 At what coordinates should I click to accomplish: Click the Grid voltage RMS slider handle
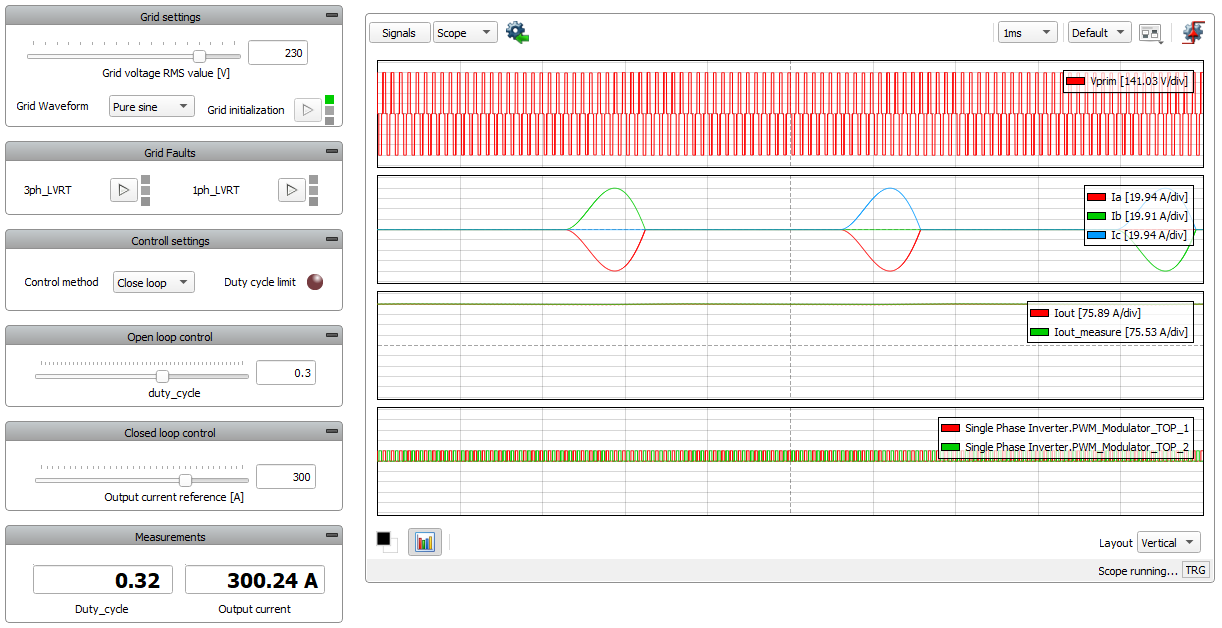199,57
